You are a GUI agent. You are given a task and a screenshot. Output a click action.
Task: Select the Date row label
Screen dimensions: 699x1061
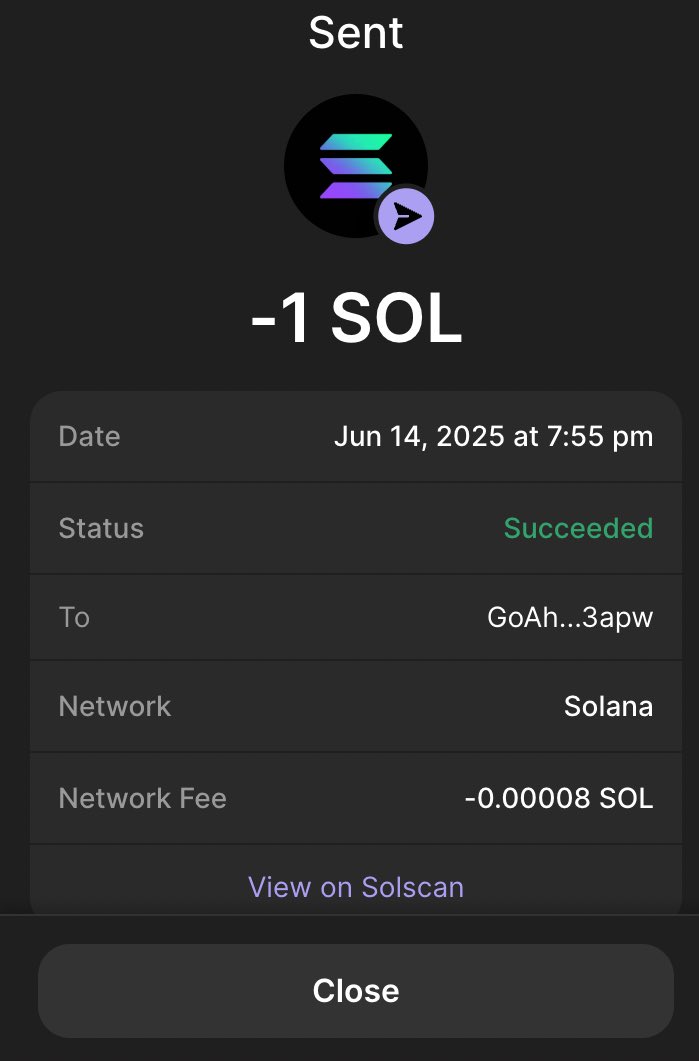[89, 436]
